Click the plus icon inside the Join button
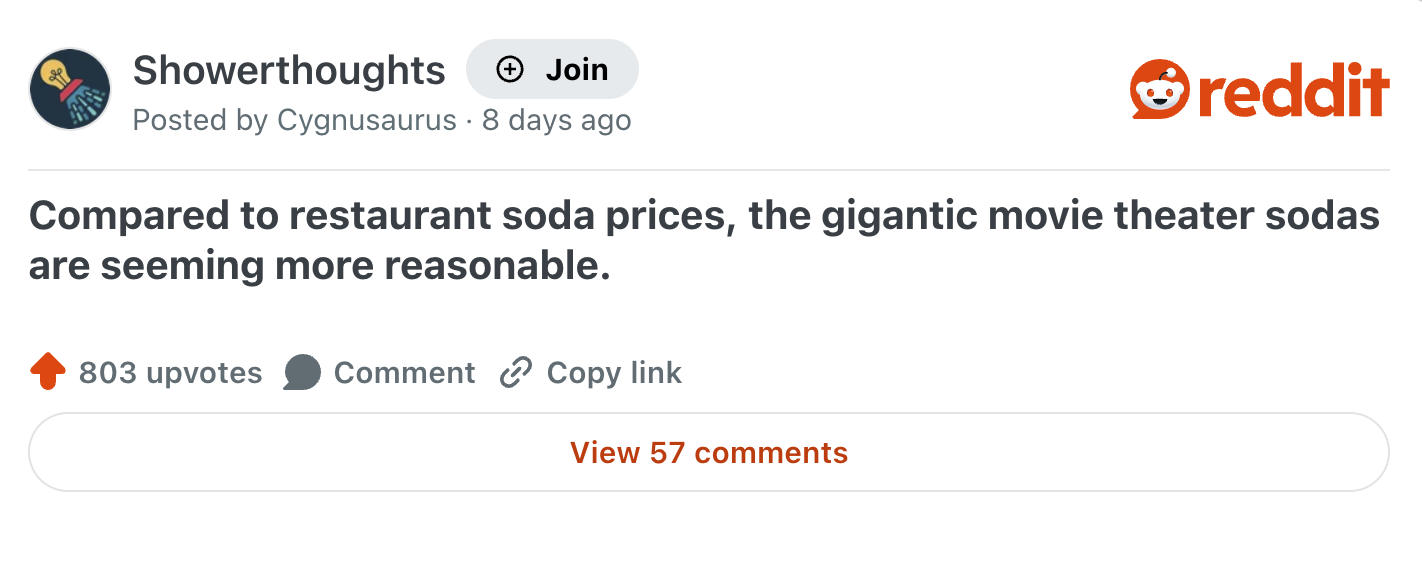This screenshot has width=1422, height=588. pos(510,69)
